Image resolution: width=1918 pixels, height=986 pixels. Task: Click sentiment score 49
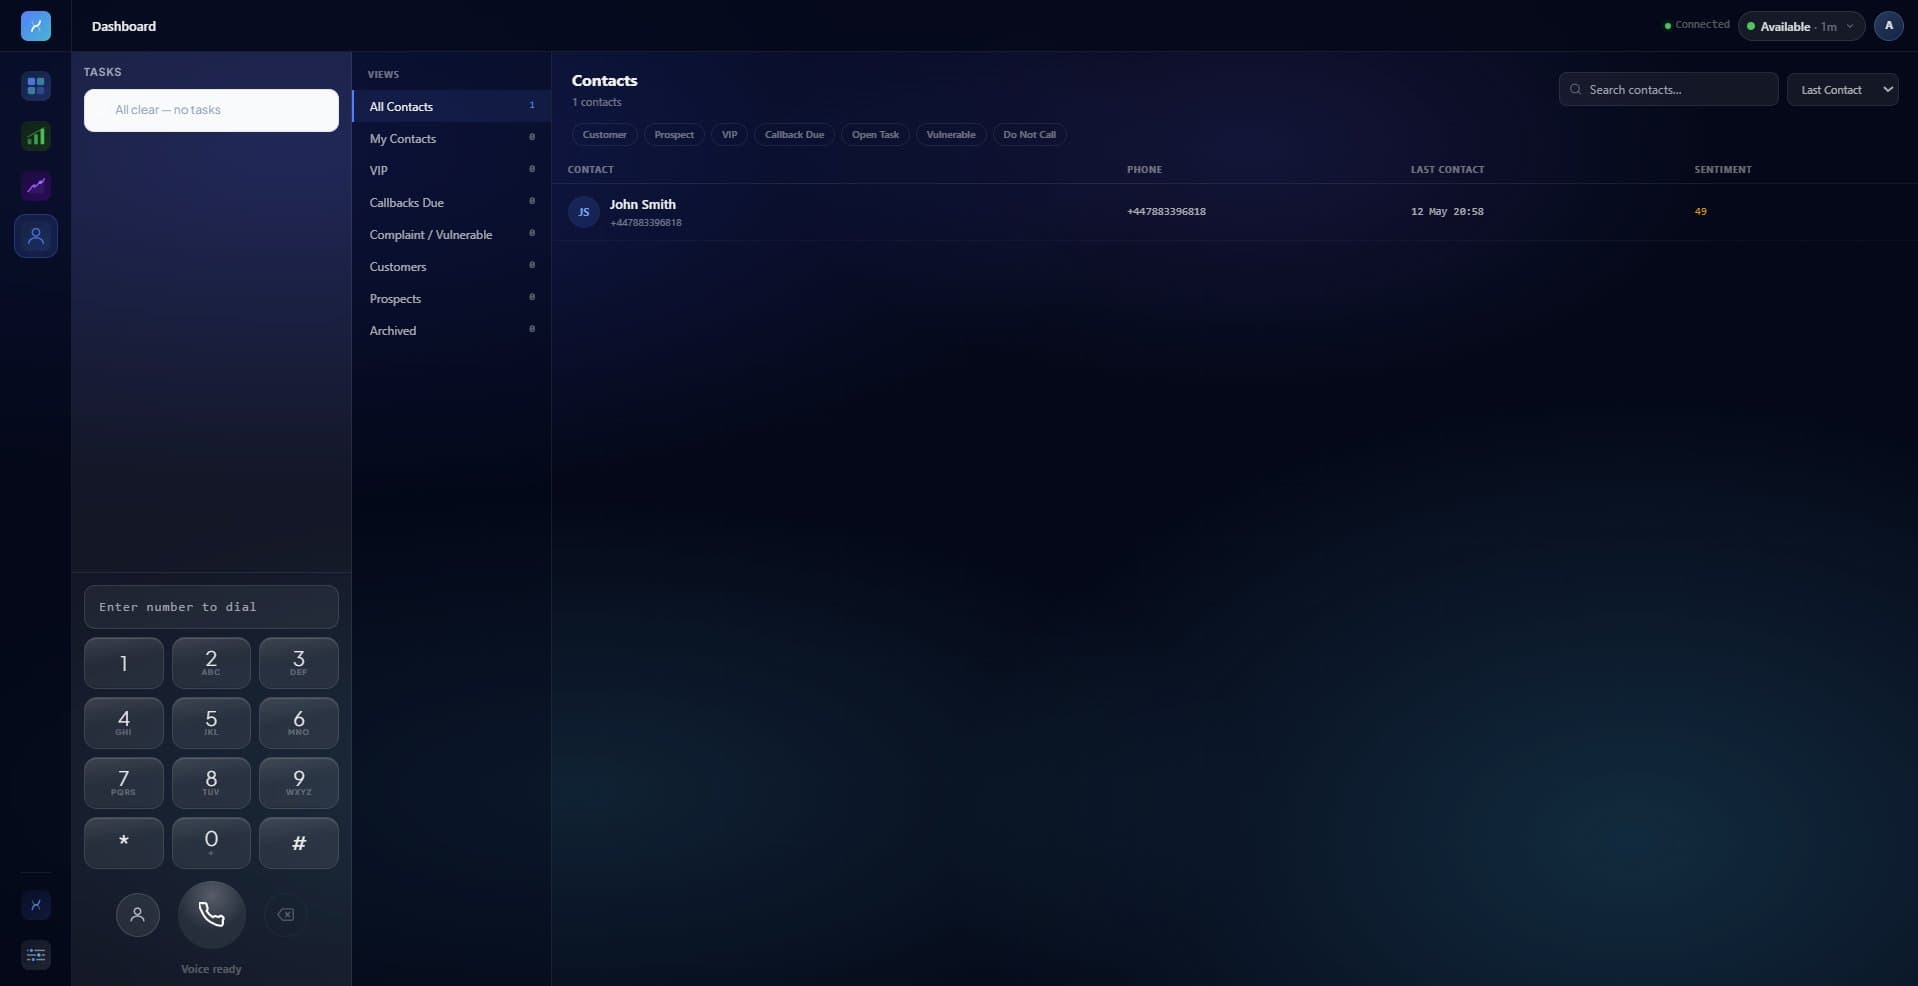click(1700, 212)
